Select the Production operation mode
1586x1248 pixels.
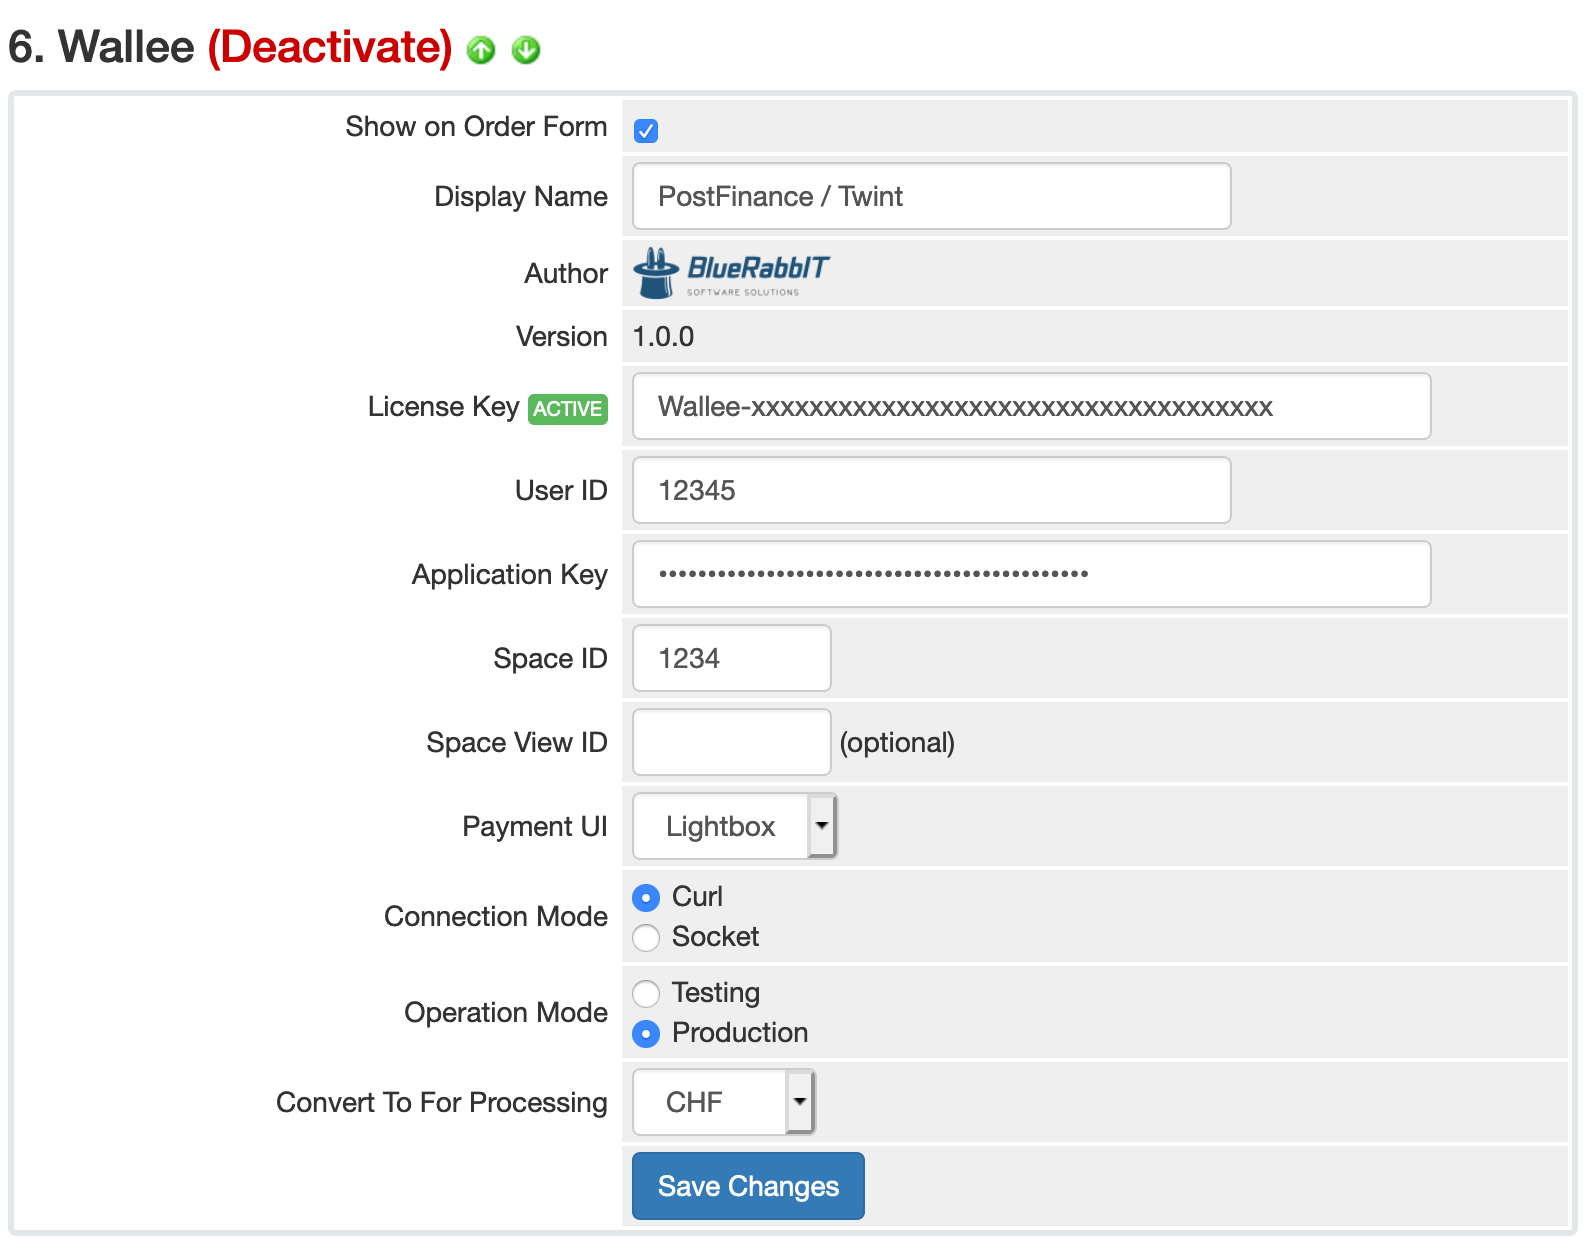click(646, 1034)
